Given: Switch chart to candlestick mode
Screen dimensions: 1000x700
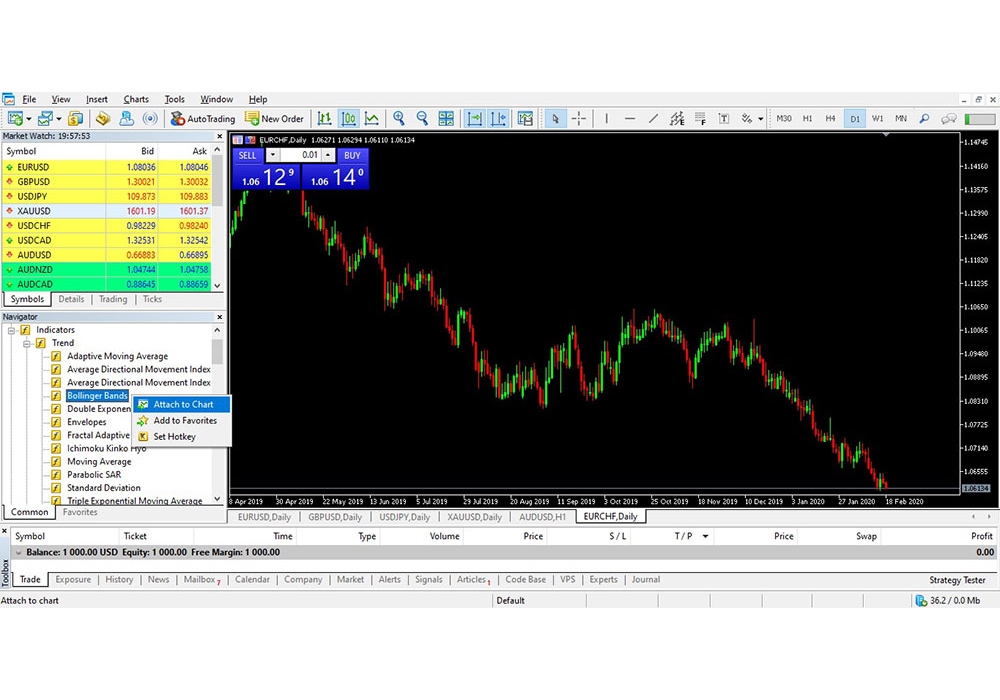Looking at the screenshot, I should 348,119.
